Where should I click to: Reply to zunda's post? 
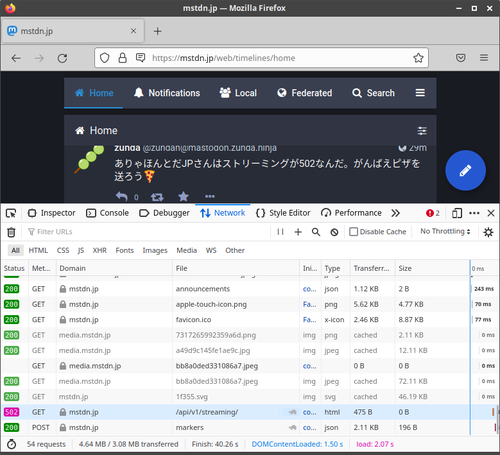(122, 197)
